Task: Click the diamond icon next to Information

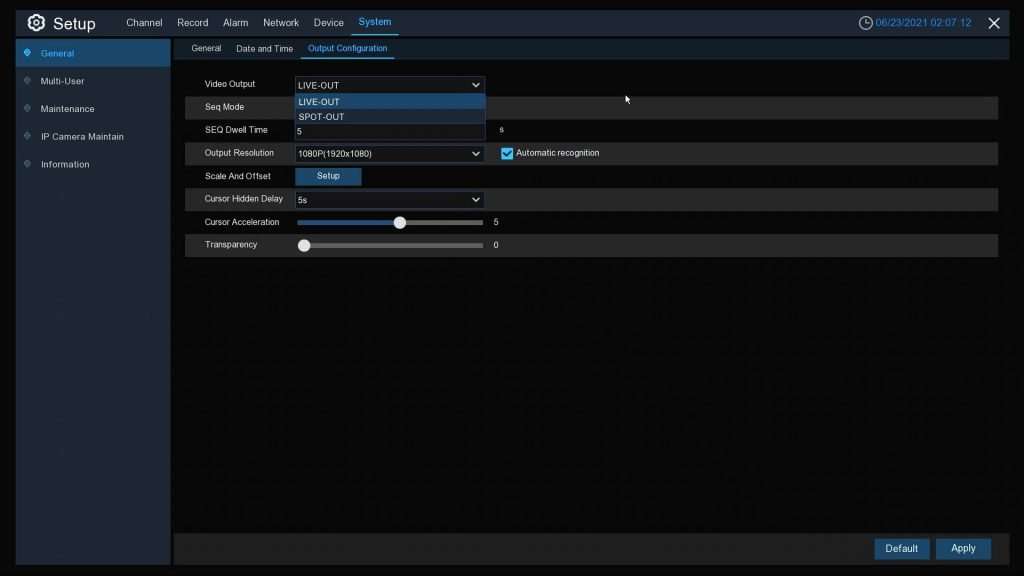Action: point(27,164)
